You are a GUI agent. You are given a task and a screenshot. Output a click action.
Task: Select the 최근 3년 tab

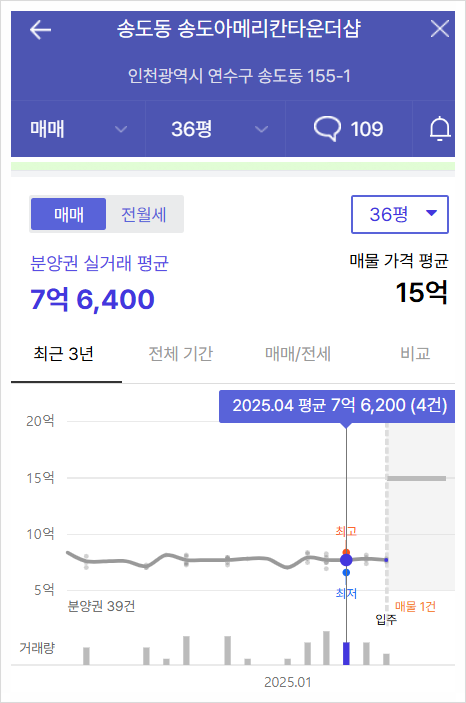(x=64, y=354)
